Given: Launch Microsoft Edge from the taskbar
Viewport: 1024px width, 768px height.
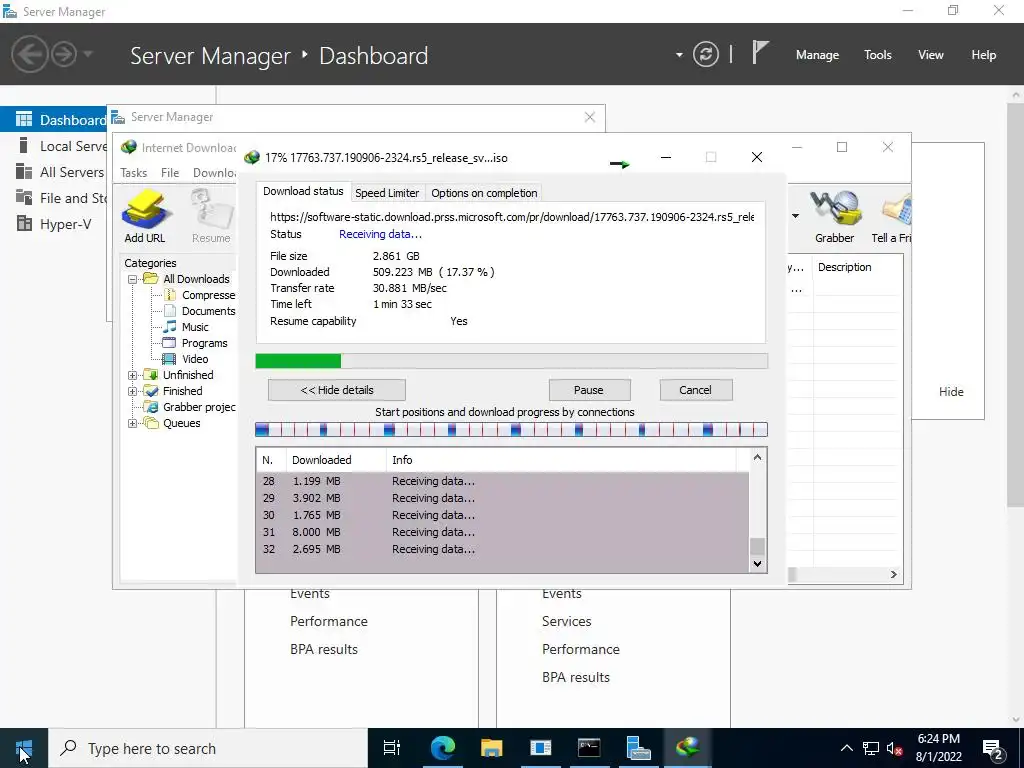Looking at the screenshot, I should pos(442,748).
